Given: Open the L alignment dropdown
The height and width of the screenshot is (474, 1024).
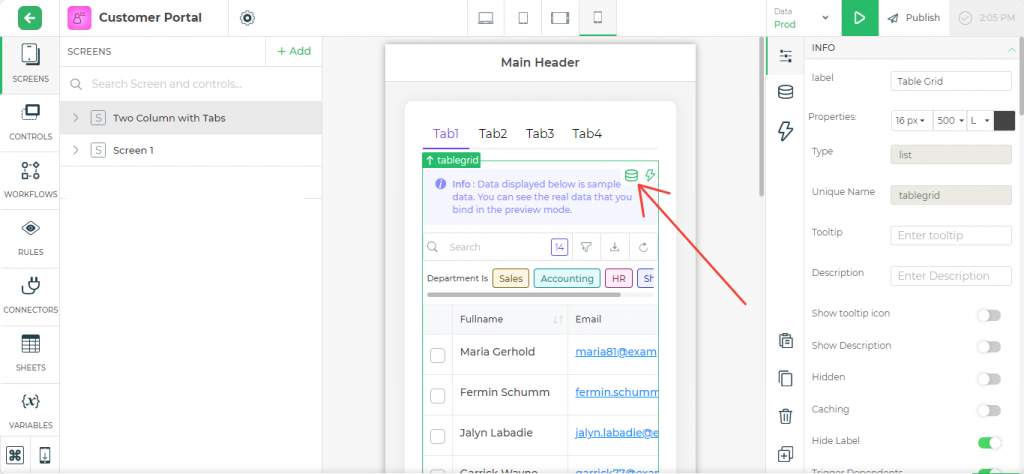Looking at the screenshot, I should (980, 121).
